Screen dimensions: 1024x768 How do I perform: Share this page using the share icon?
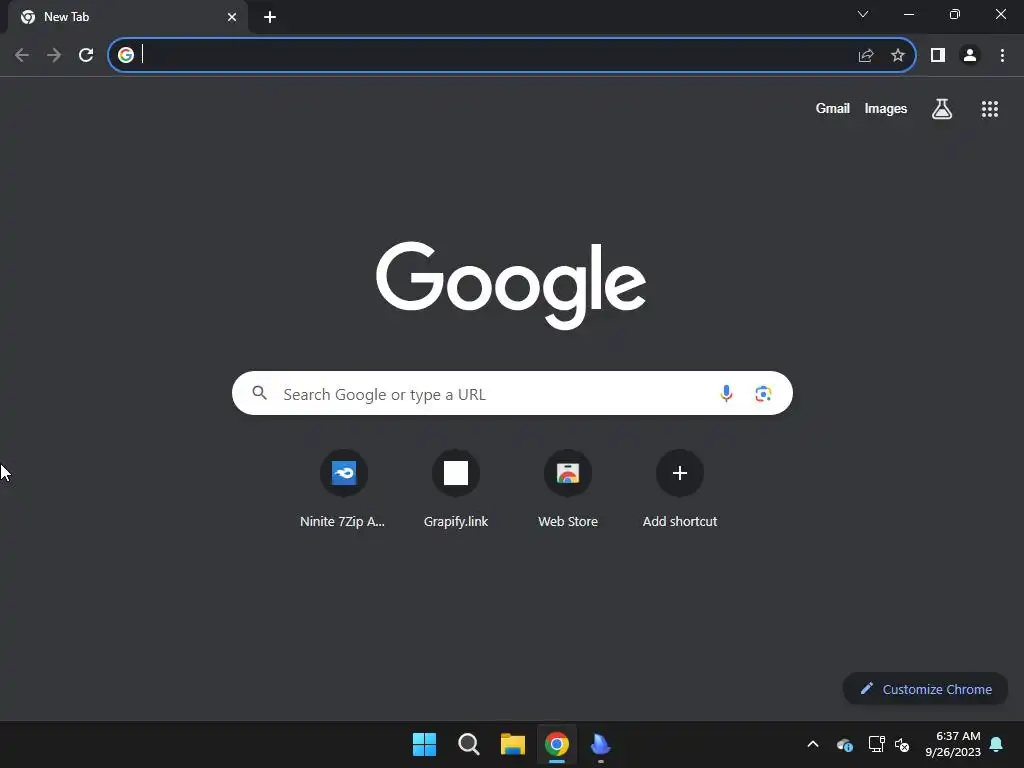pos(866,56)
